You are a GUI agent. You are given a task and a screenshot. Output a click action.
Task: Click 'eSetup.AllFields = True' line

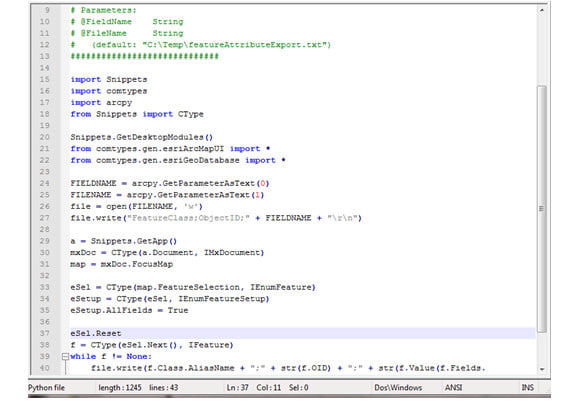[x=129, y=310]
